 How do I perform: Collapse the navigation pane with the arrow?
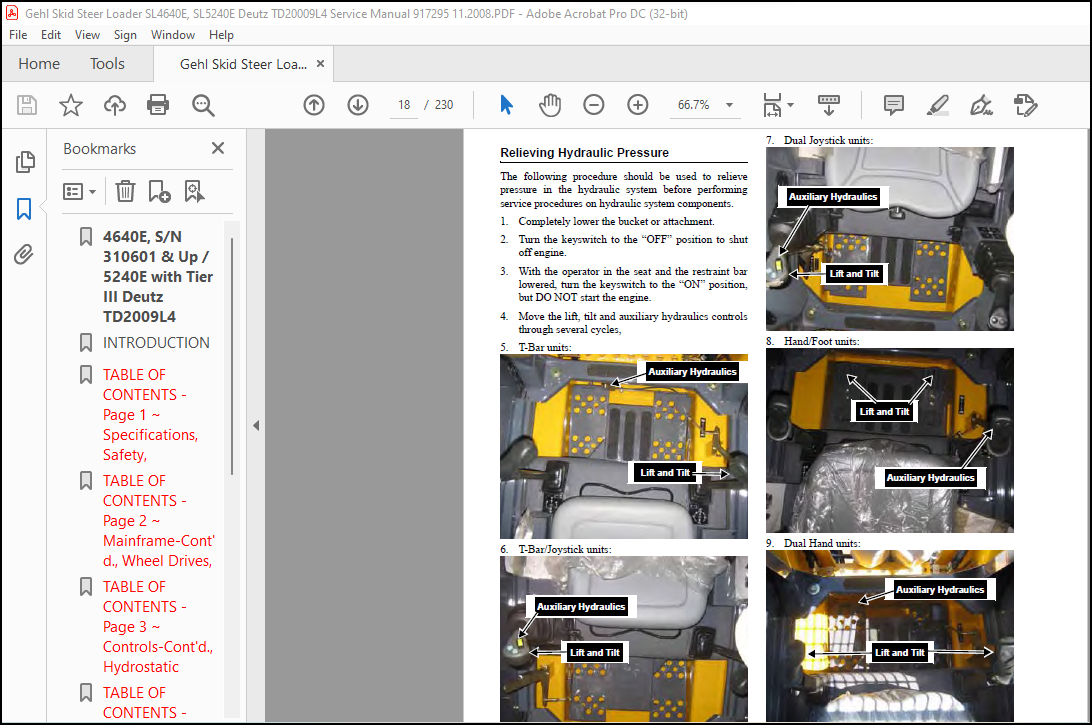256,426
